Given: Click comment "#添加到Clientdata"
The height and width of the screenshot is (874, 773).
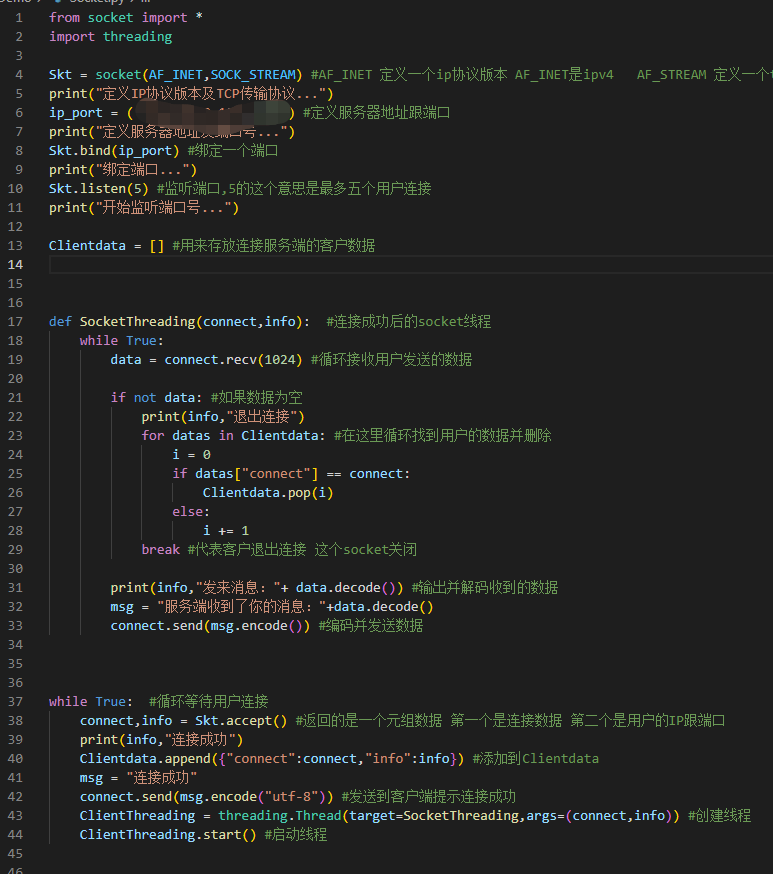Looking at the screenshot, I should (536, 759).
